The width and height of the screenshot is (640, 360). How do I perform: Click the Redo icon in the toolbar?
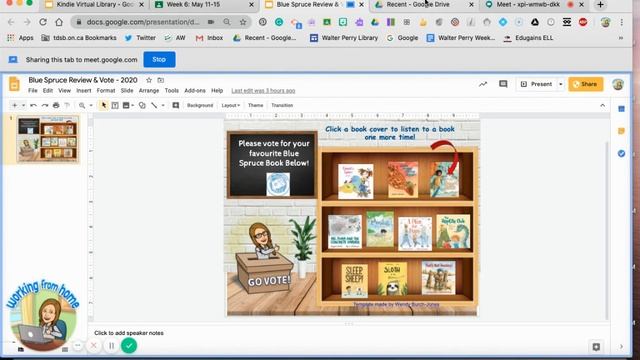coord(45,105)
